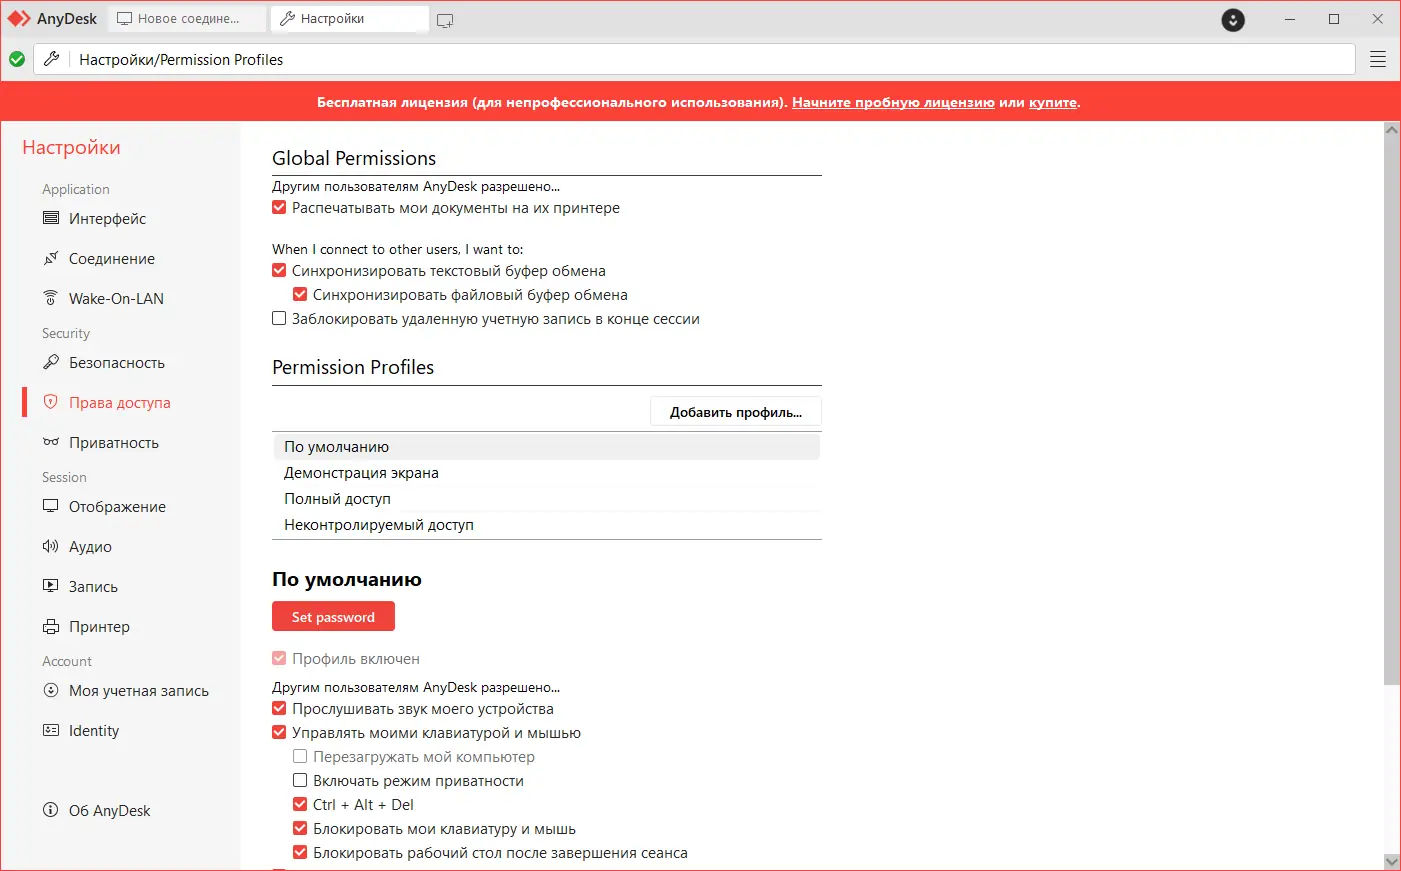Toggle the Профиль включен checkbox
This screenshot has height=871, width=1401.
click(x=279, y=659)
